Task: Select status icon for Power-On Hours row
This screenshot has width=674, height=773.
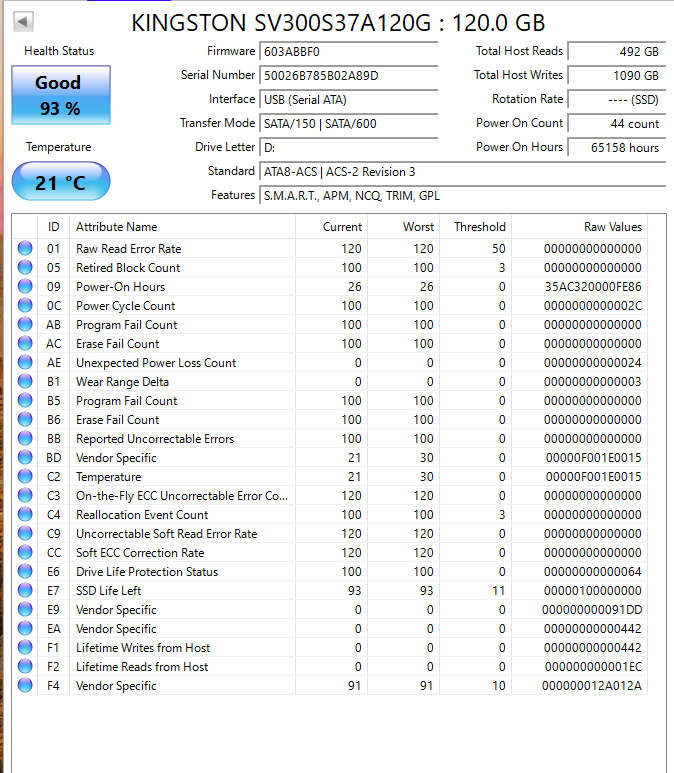Action: [x=25, y=286]
